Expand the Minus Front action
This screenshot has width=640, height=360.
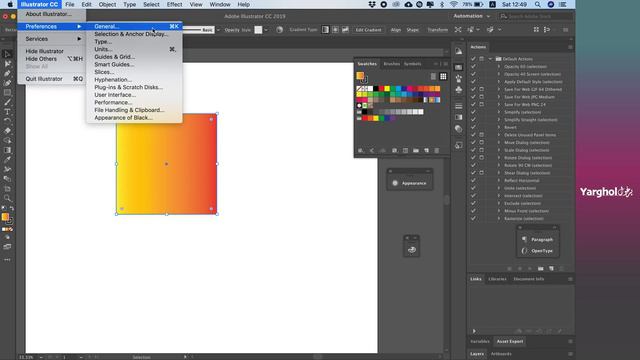[498, 211]
